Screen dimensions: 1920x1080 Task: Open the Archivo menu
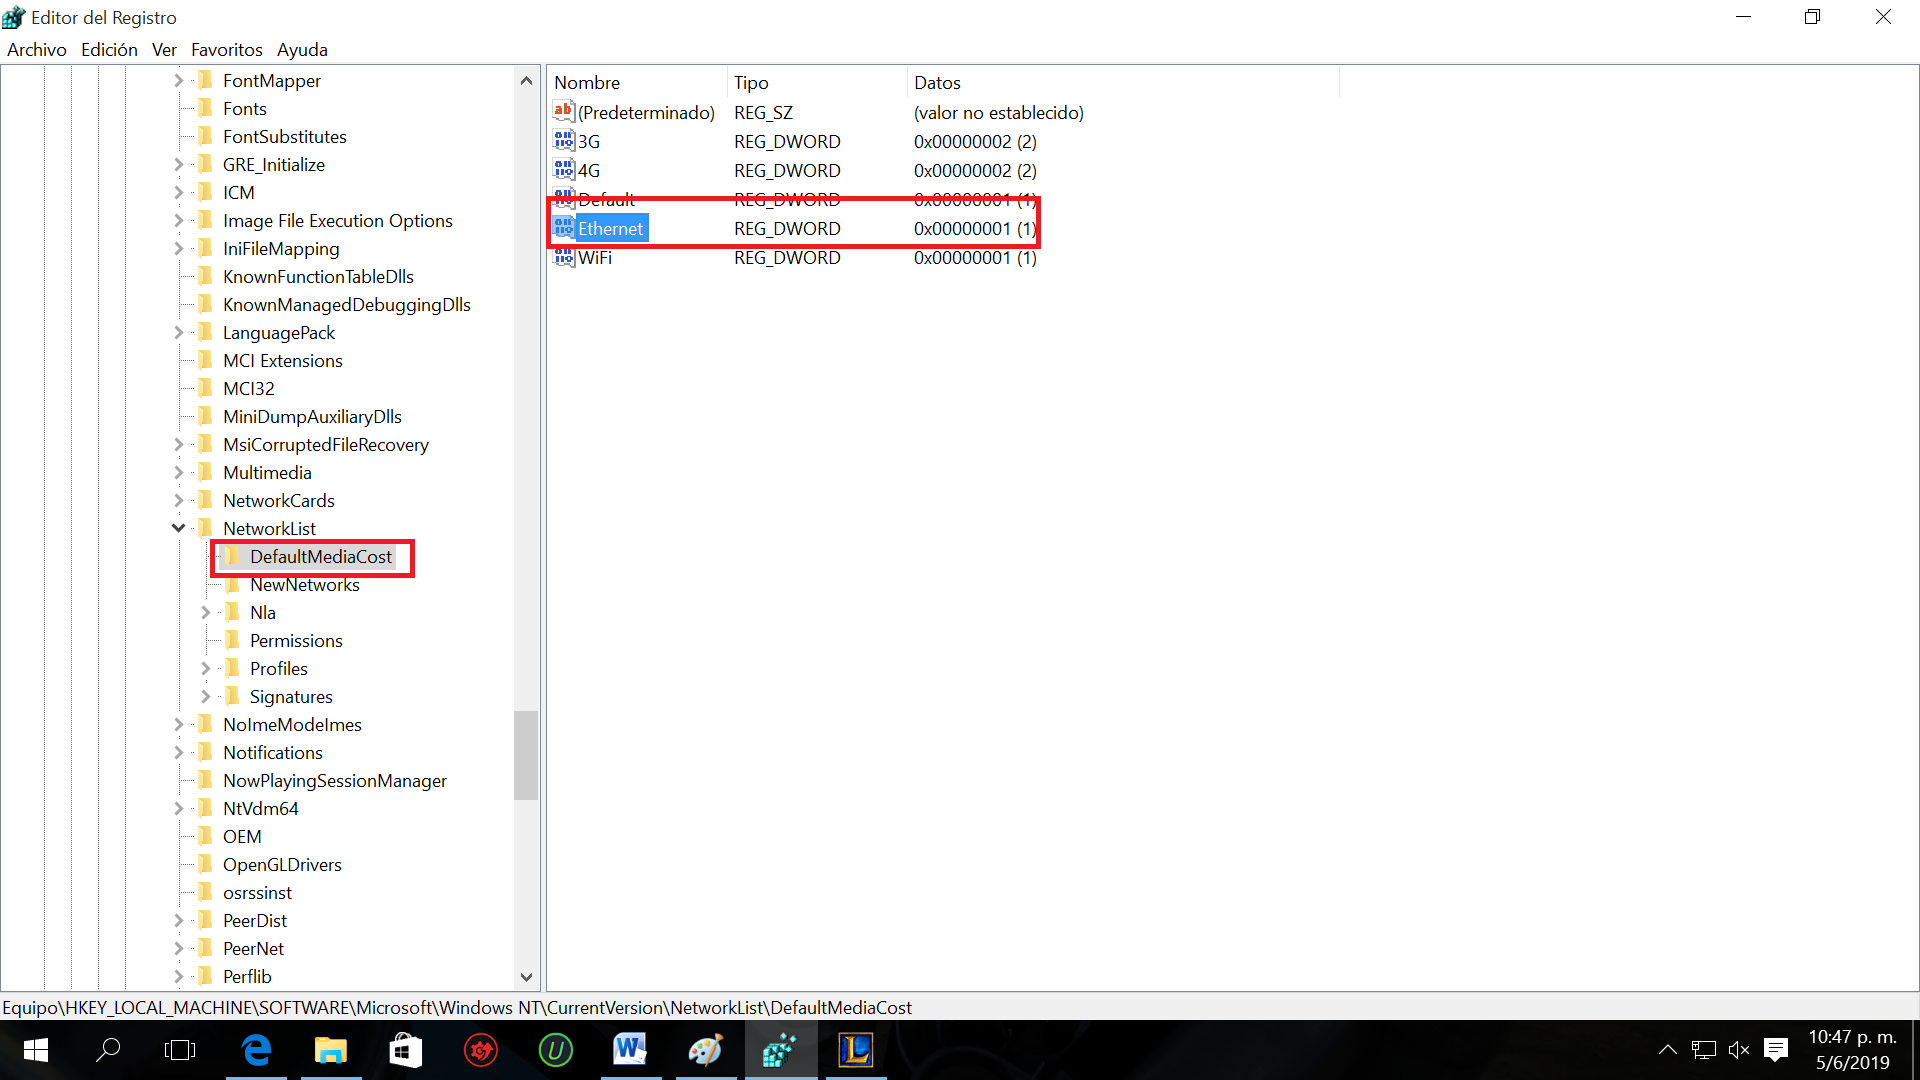click(x=37, y=50)
